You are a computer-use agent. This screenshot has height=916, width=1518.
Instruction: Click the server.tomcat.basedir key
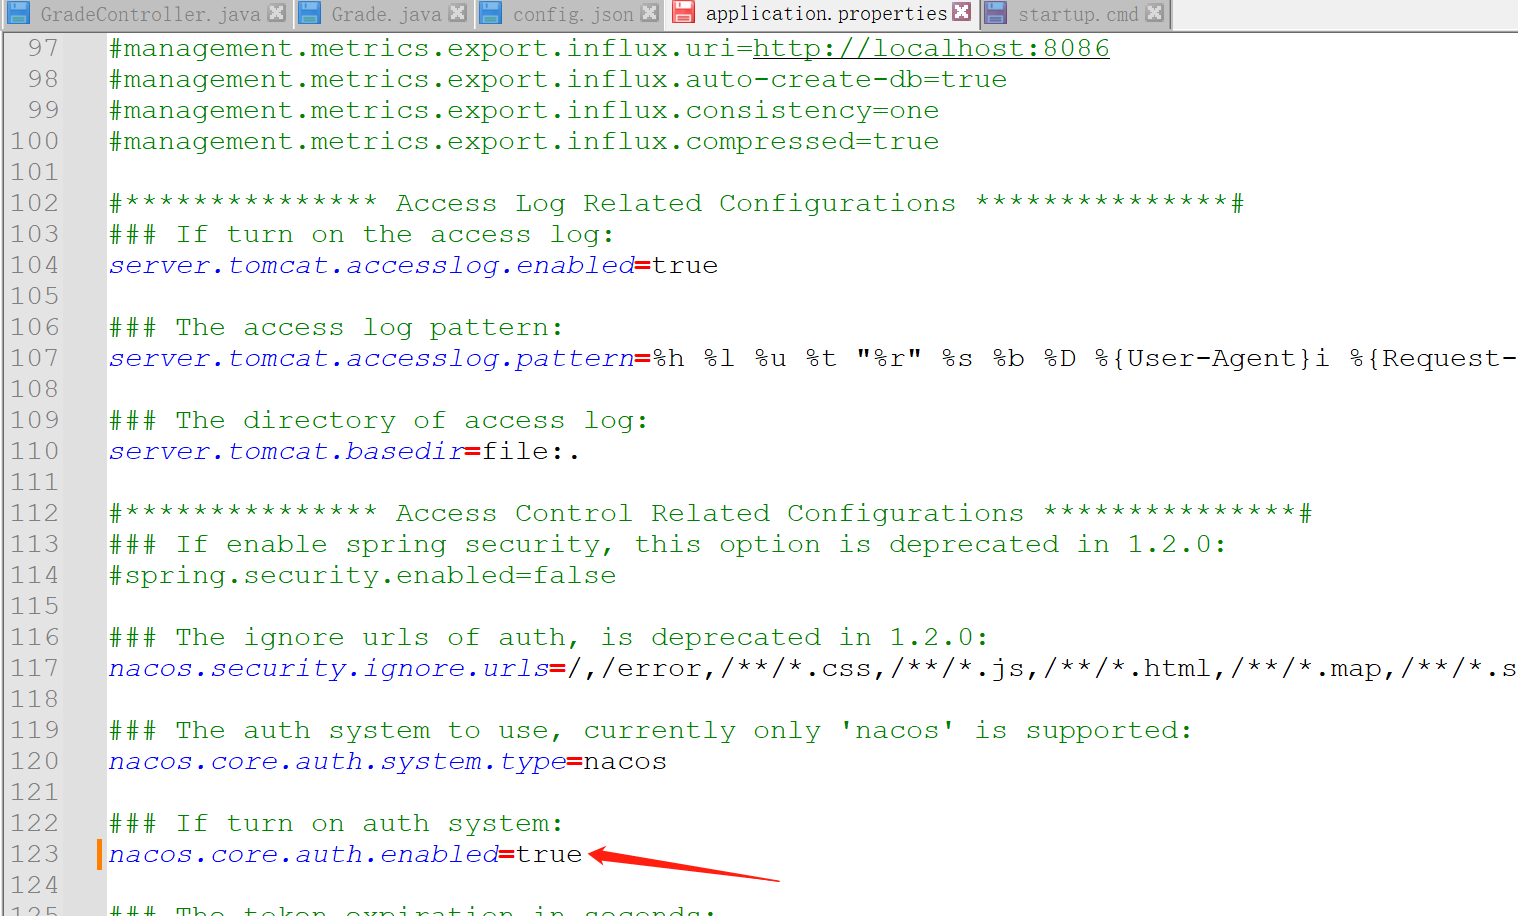click(x=287, y=451)
